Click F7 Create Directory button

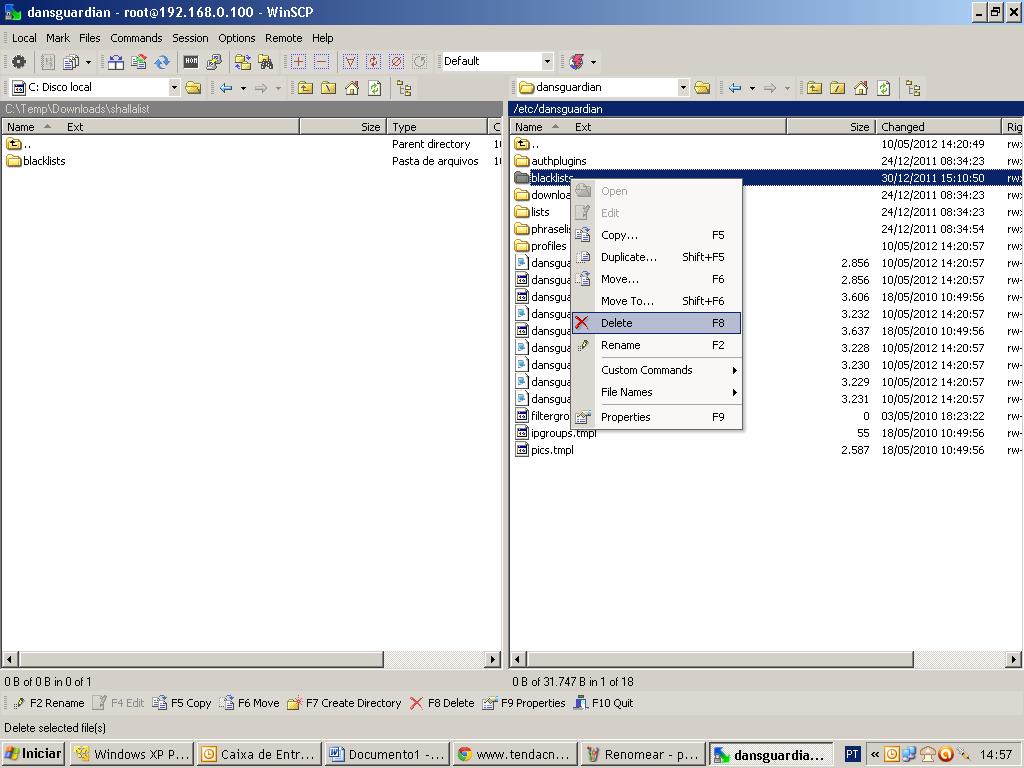tap(344, 703)
